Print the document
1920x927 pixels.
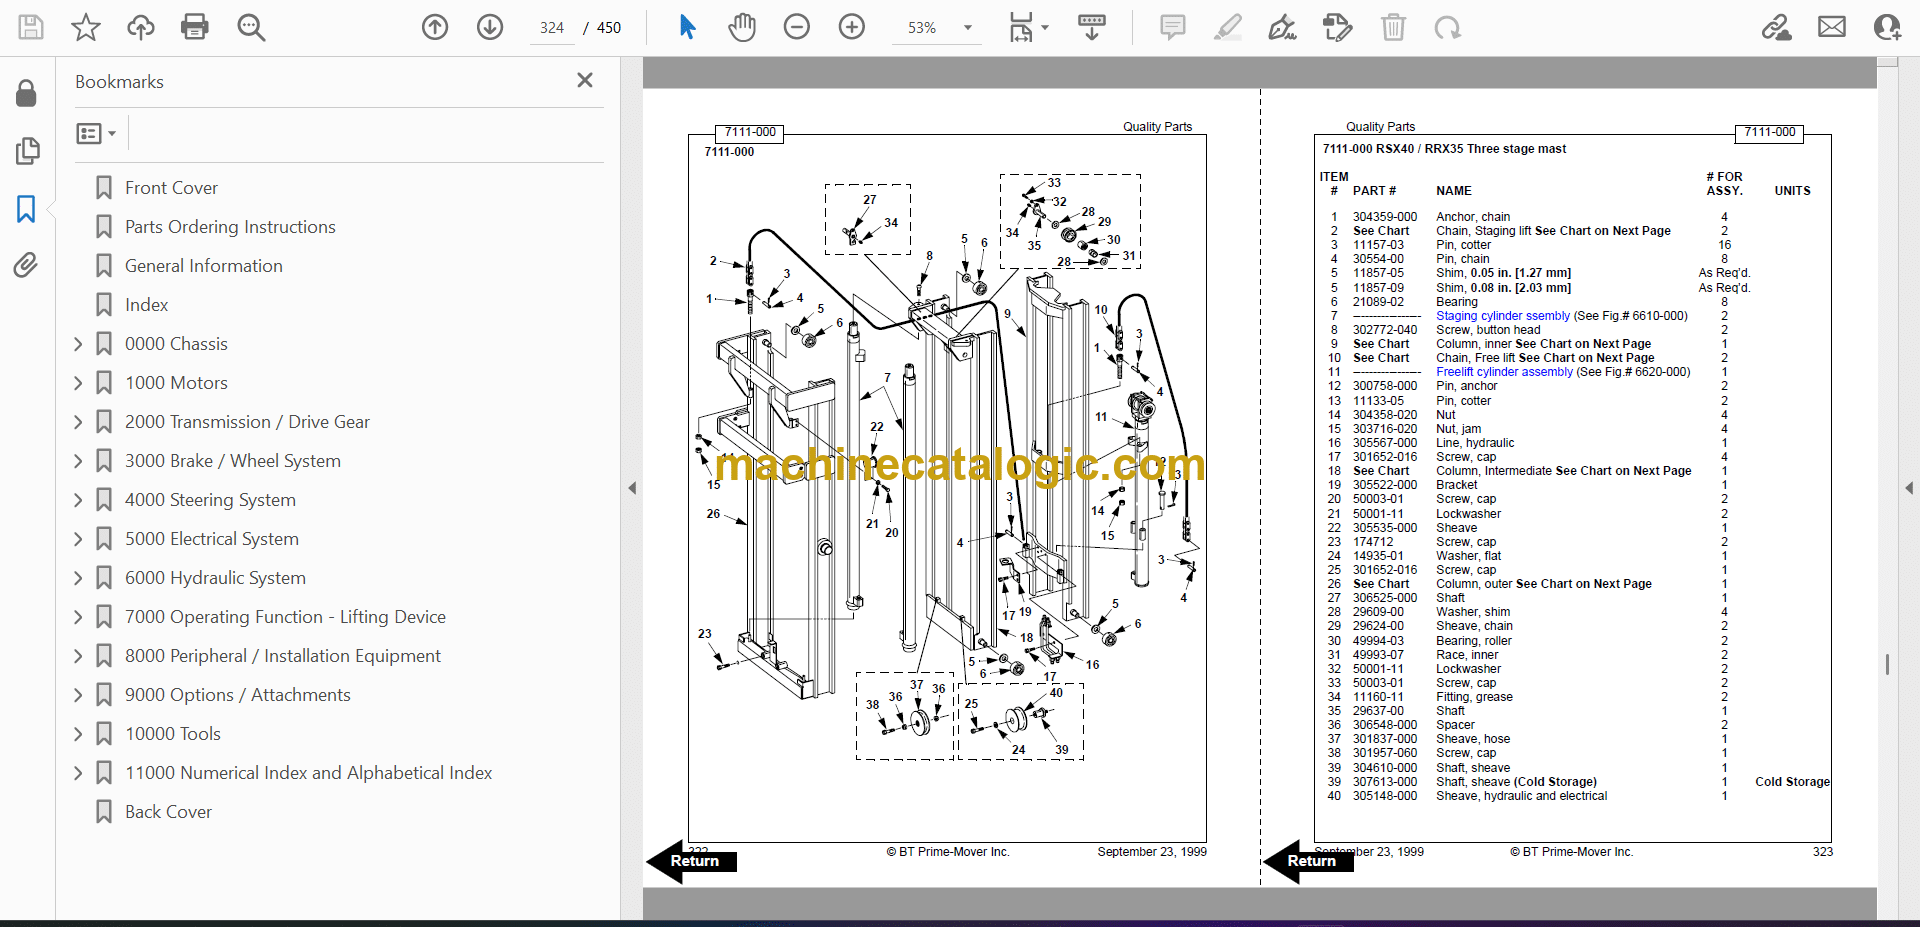[195, 27]
